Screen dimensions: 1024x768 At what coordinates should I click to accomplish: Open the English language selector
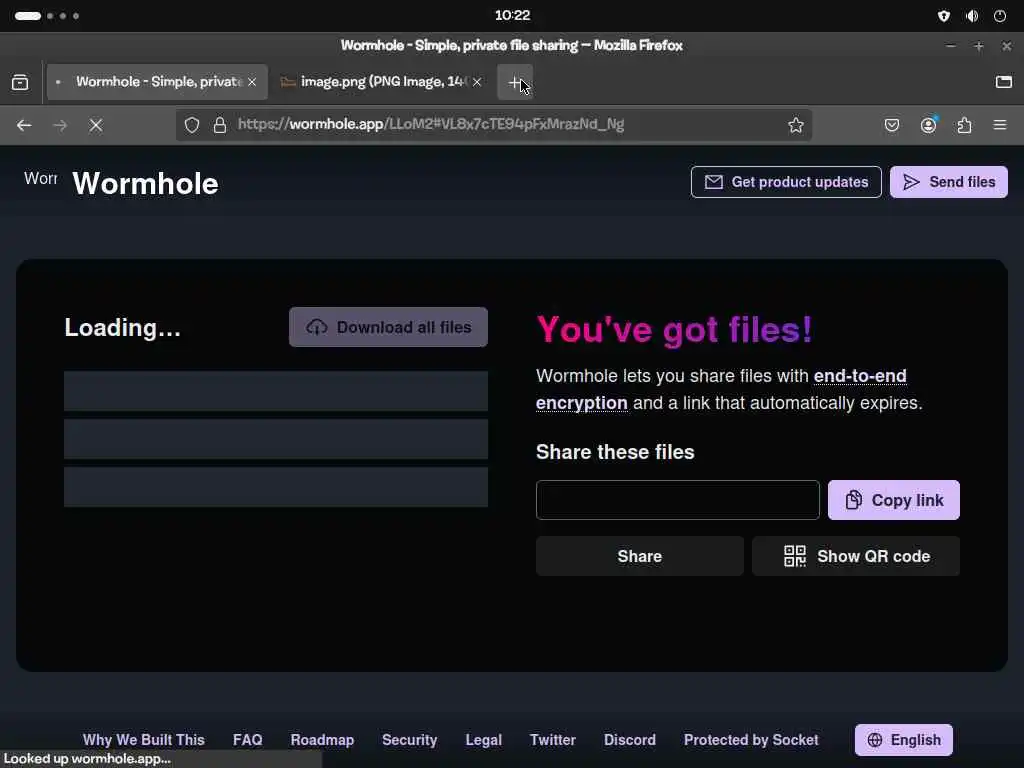(x=904, y=740)
